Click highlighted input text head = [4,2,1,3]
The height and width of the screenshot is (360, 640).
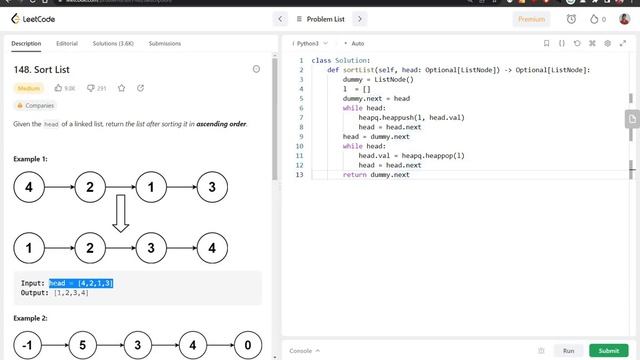coord(81,283)
